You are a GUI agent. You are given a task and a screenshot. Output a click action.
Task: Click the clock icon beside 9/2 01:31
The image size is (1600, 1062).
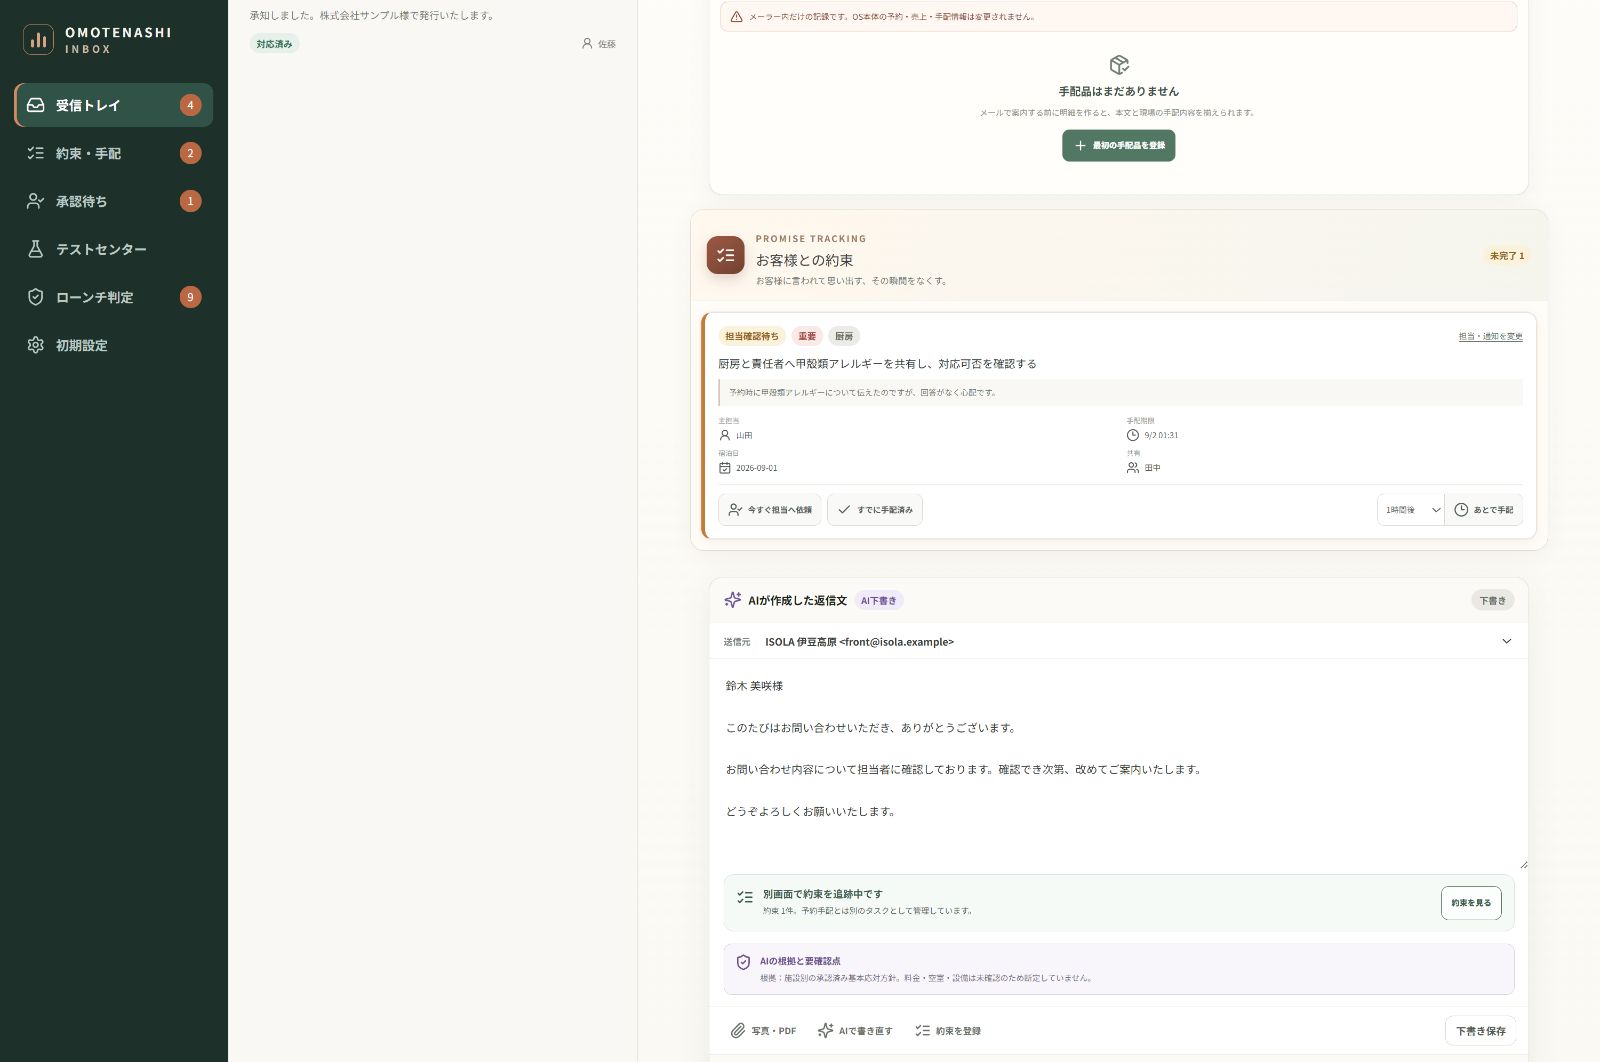(1133, 436)
